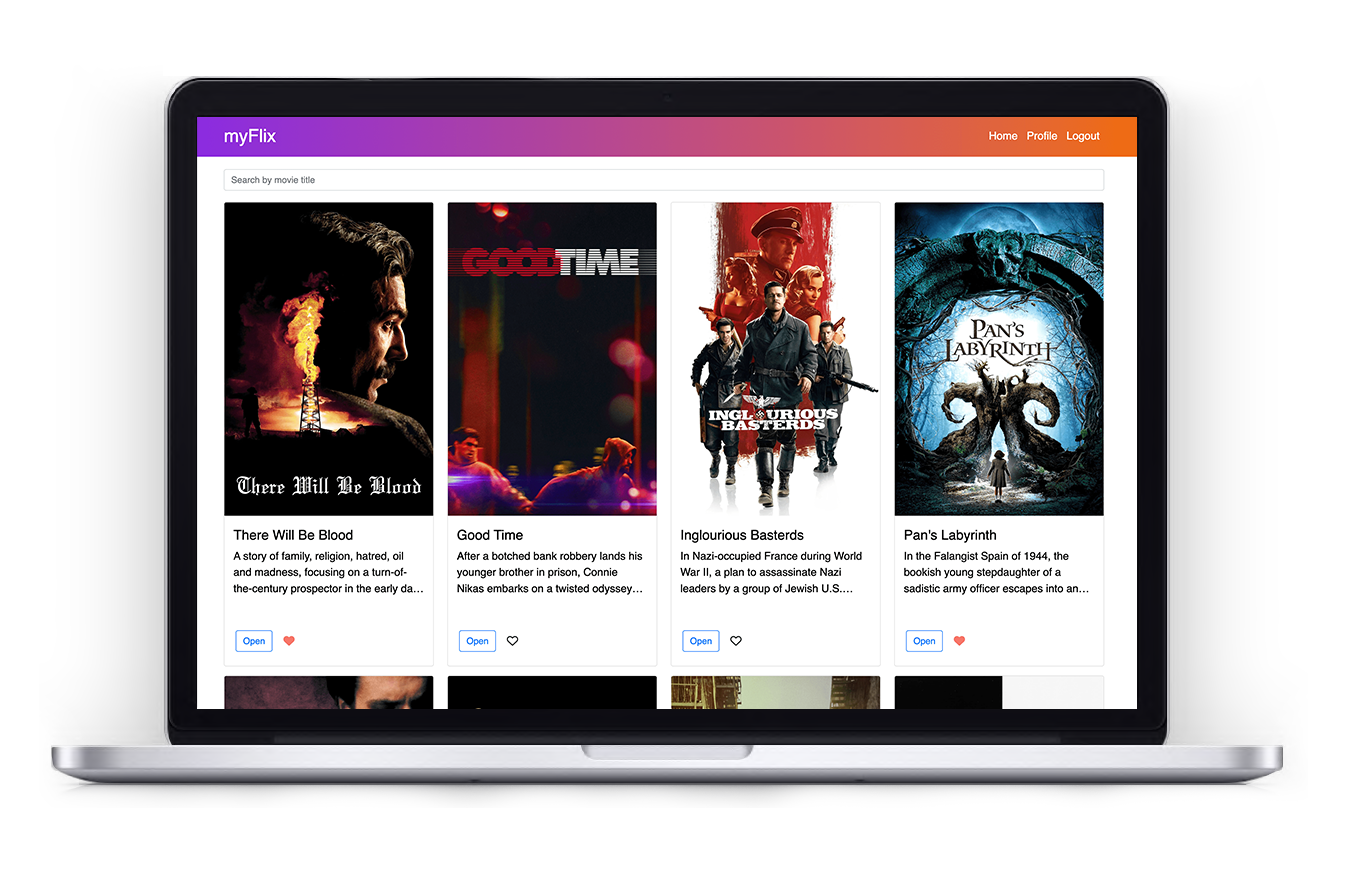Open the Good Time movie card

[477, 641]
